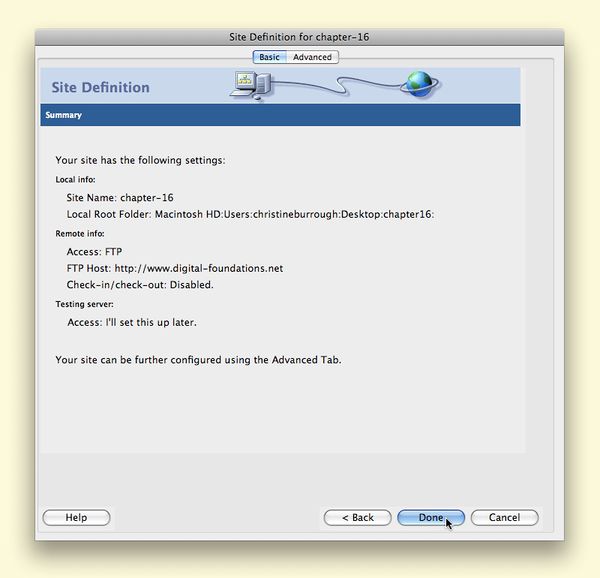Open Help for site definition
Image resolution: width=600 pixels, height=578 pixels.
[x=76, y=517]
